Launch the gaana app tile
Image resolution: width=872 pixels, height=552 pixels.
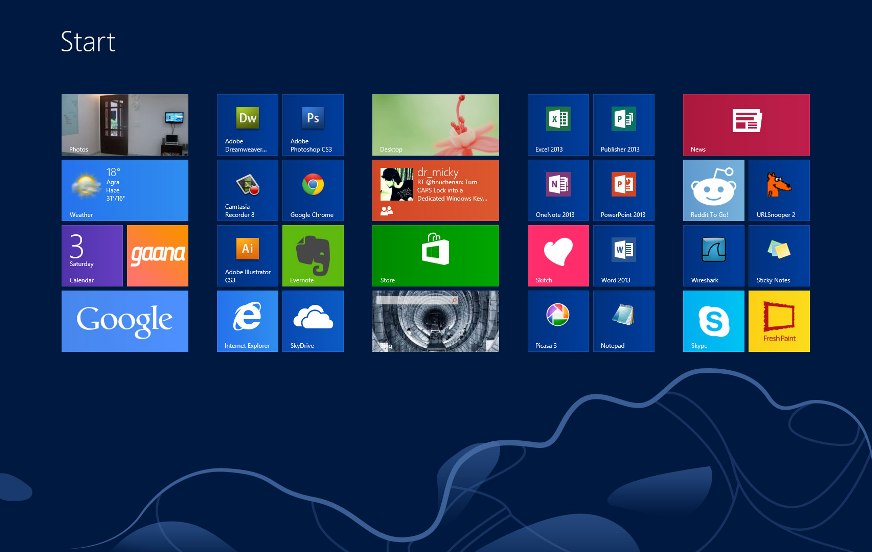pos(157,256)
